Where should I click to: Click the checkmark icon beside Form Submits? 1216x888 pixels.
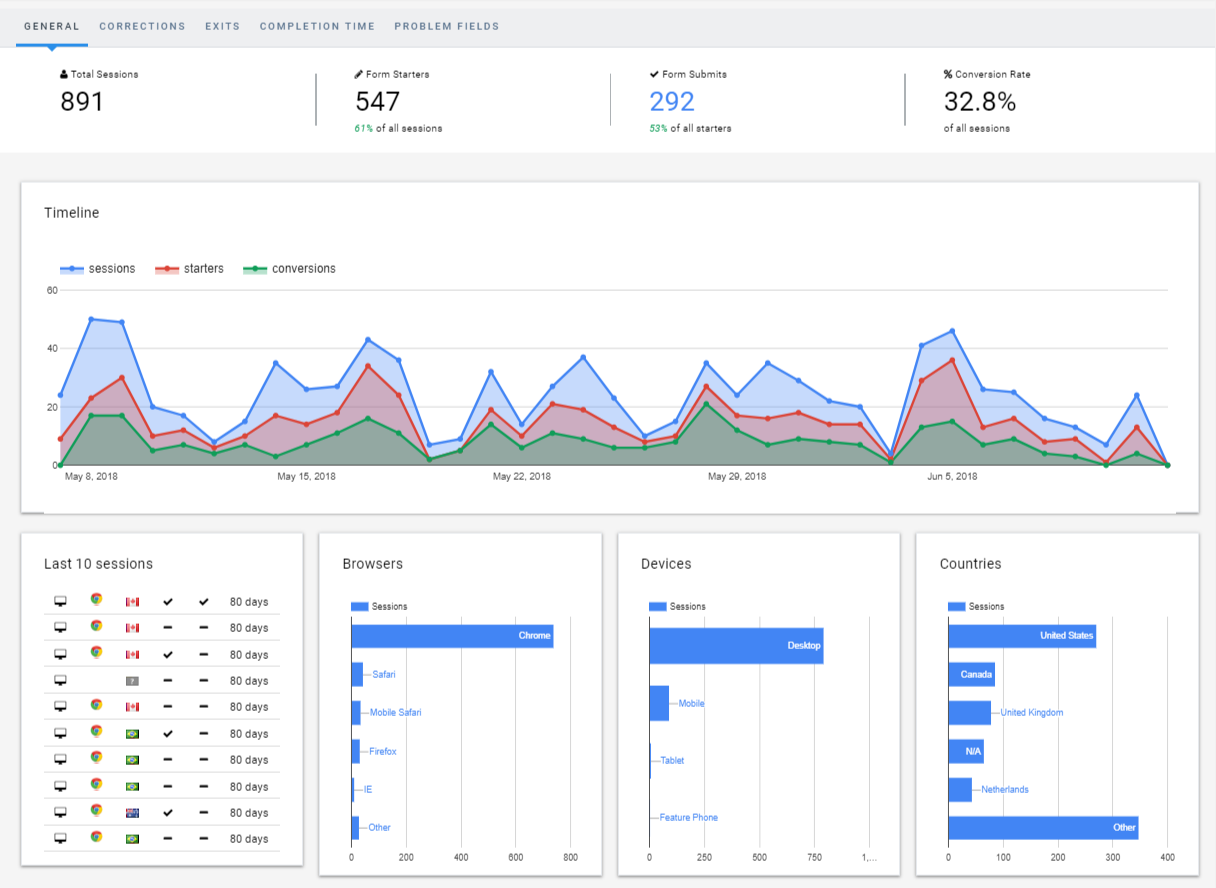point(654,75)
